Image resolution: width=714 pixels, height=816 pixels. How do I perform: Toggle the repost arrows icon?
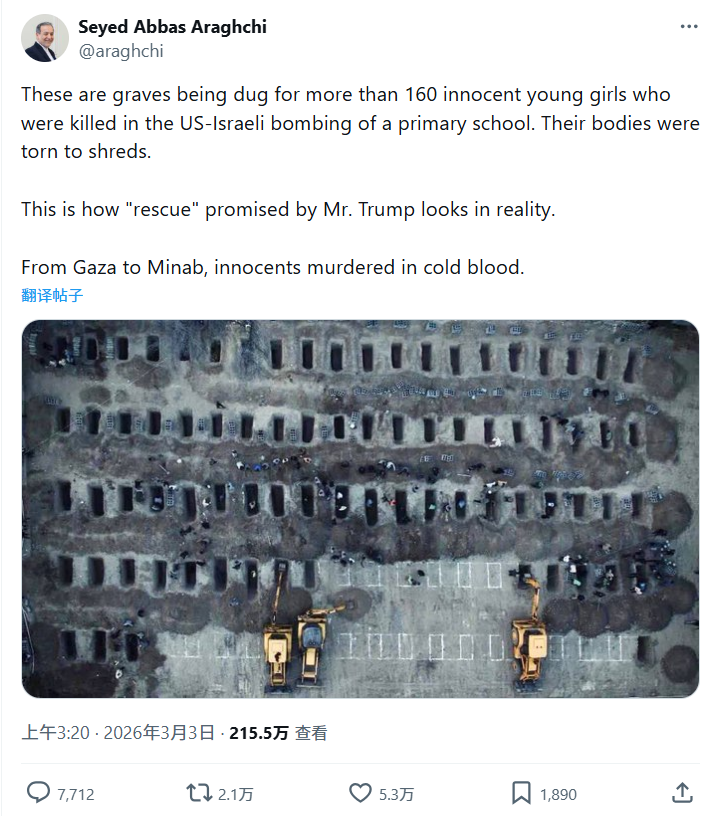[x=199, y=793]
